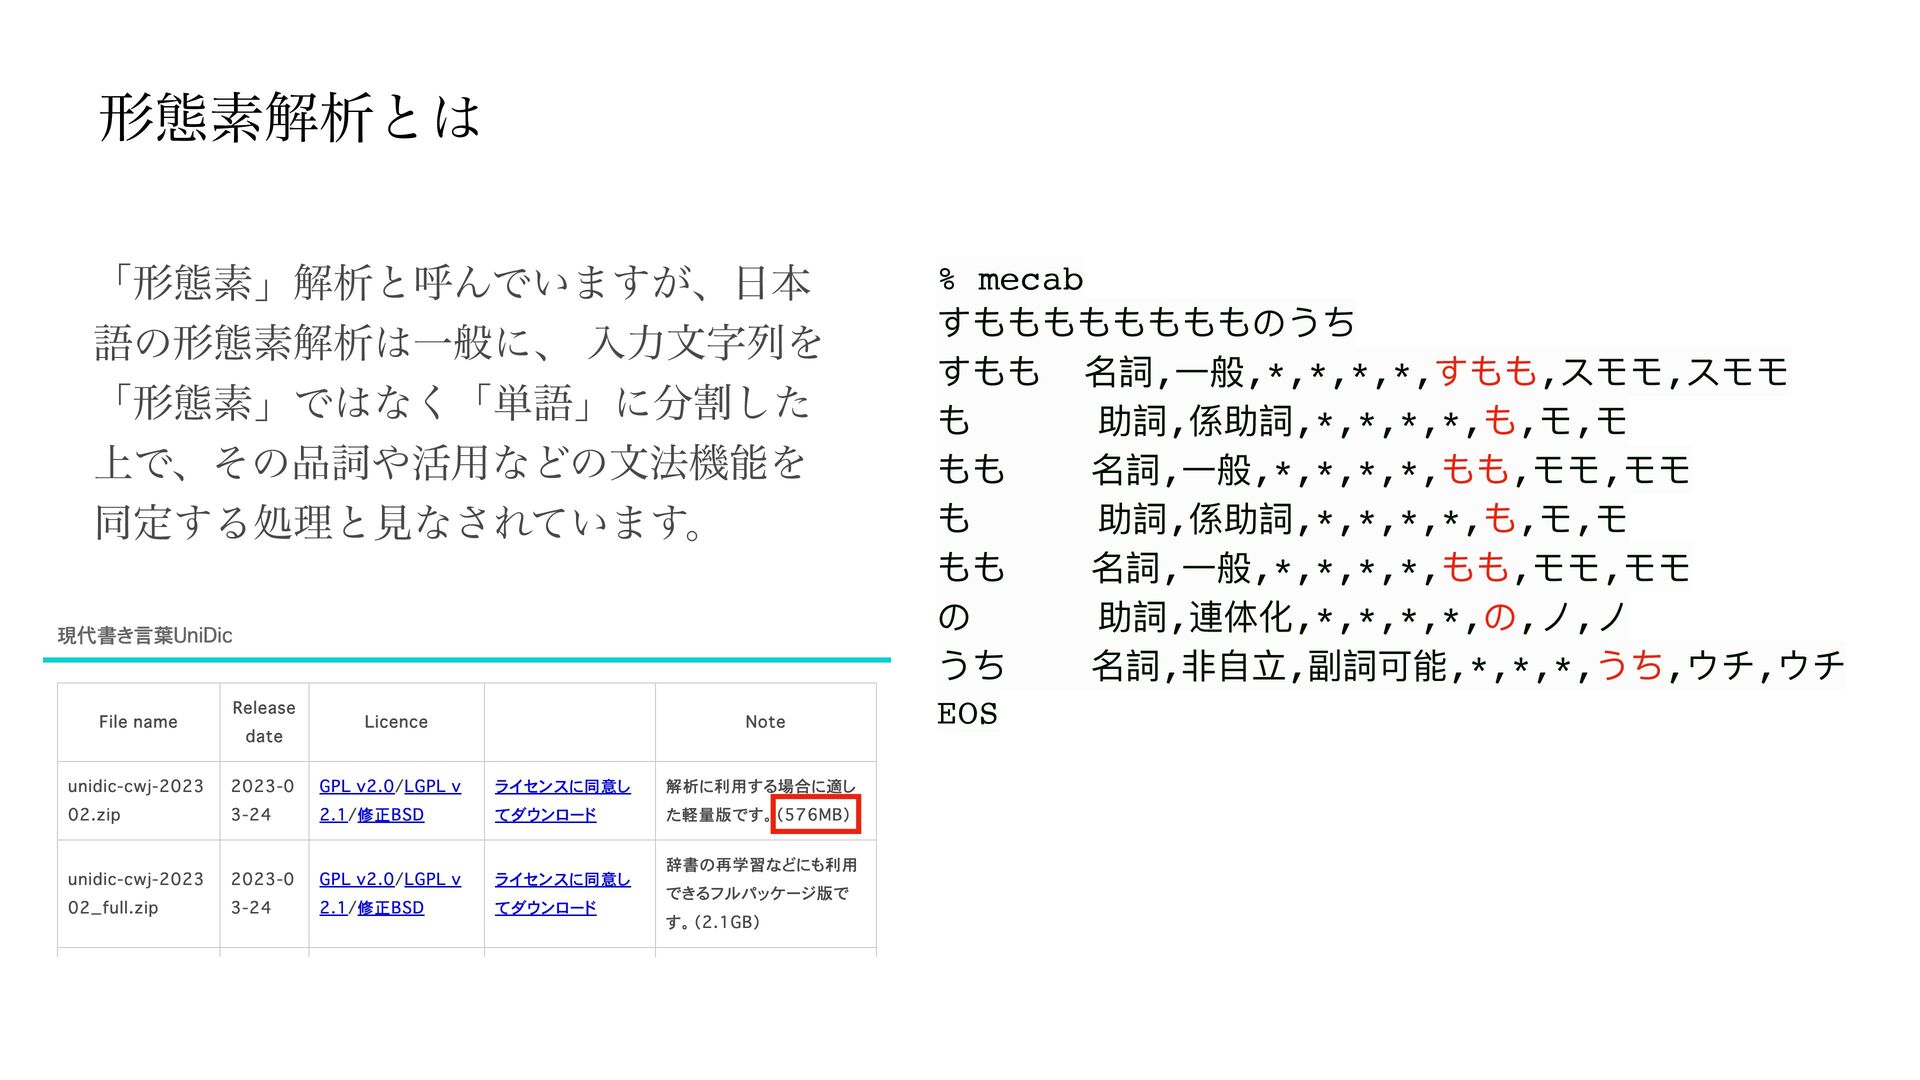Click the Release date column header
Viewport: 1920px width, 1080px height.
[264, 722]
